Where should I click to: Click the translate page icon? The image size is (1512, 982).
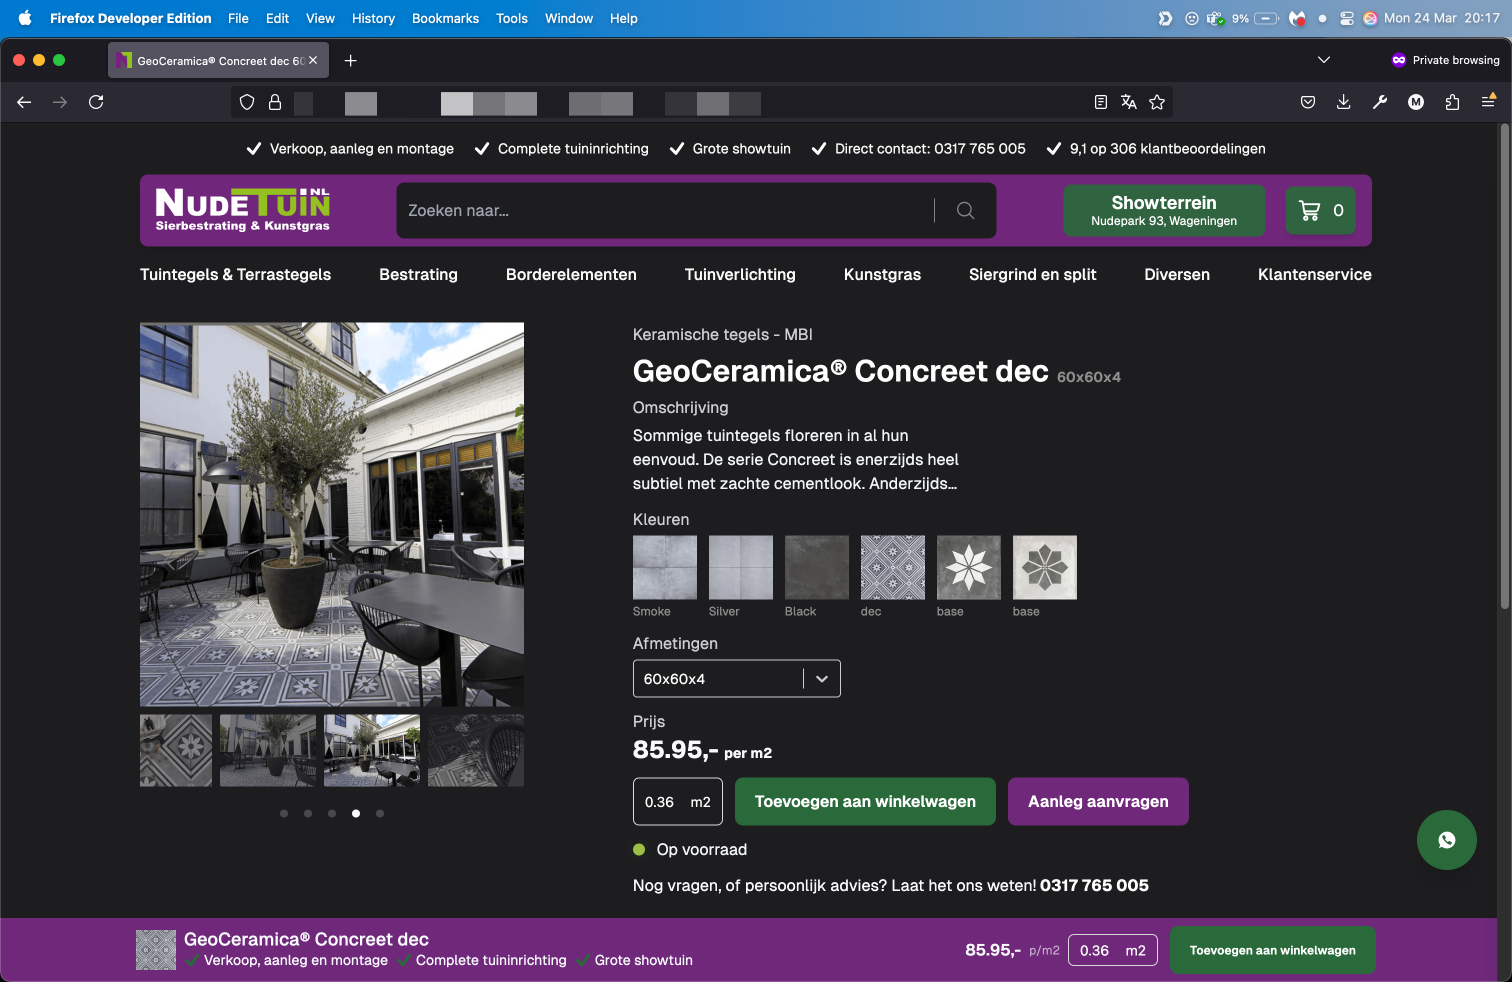(x=1129, y=102)
